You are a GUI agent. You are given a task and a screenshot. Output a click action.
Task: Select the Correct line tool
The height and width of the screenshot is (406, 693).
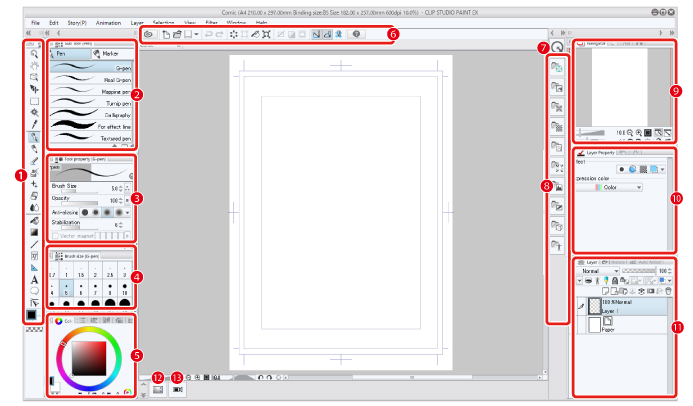click(34, 303)
